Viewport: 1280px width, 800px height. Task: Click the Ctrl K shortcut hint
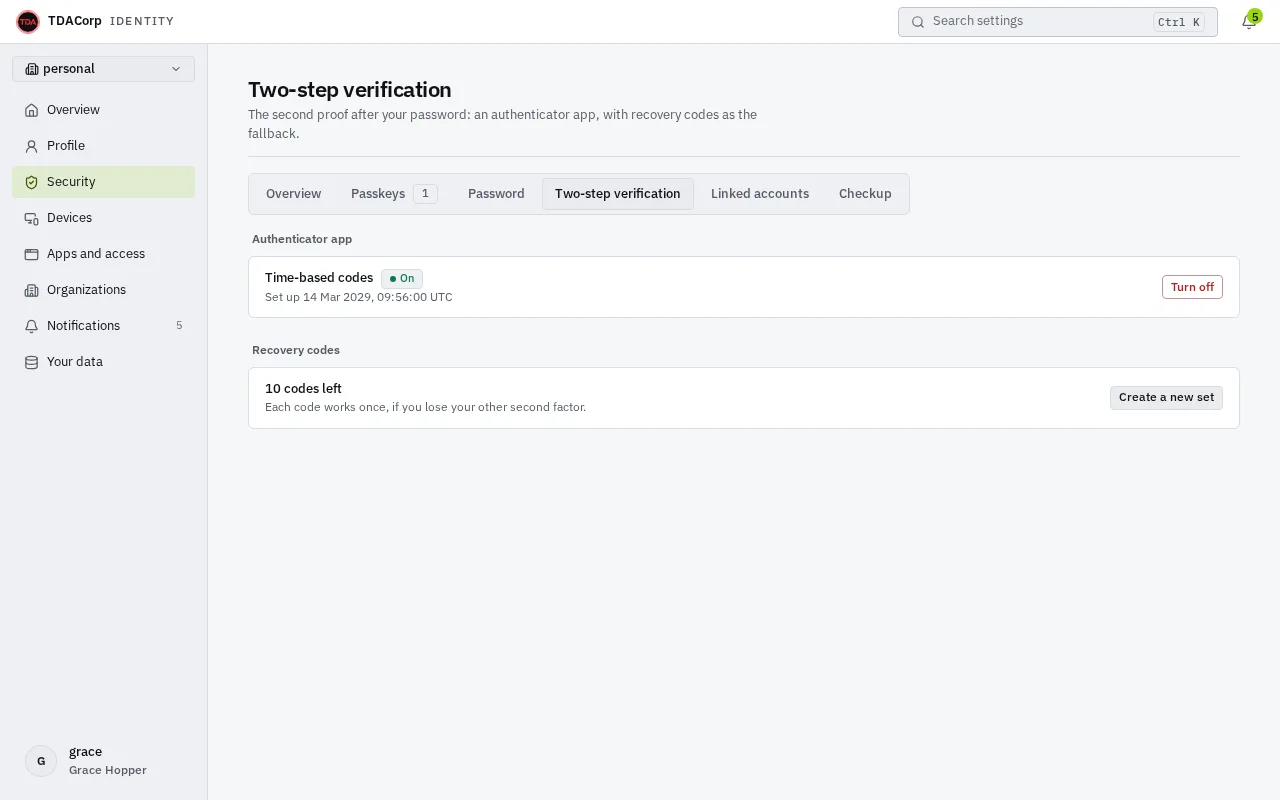coord(1179,22)
